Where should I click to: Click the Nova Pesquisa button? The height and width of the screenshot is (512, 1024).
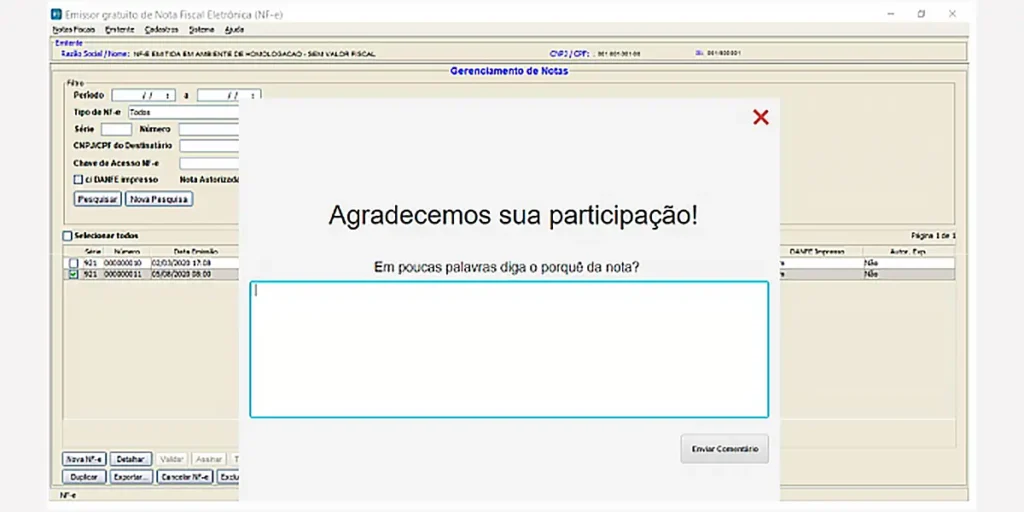point(159,199)
